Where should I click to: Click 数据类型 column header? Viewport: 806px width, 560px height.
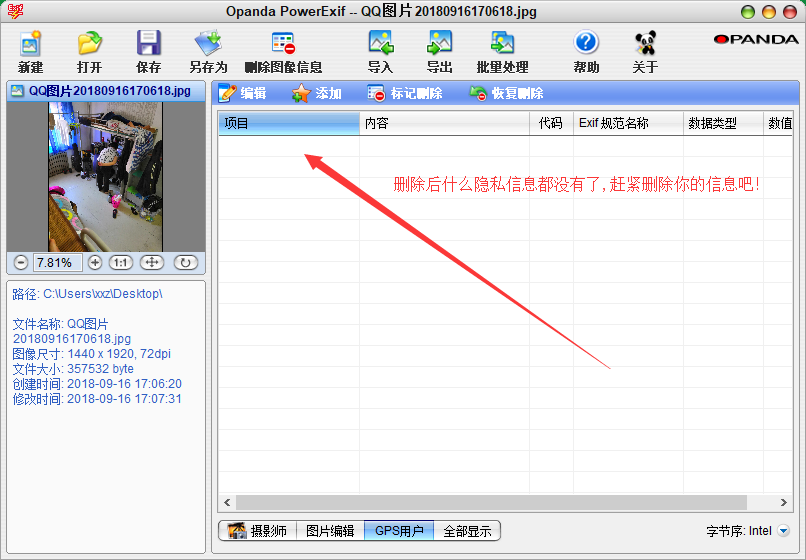coord(723,123)
